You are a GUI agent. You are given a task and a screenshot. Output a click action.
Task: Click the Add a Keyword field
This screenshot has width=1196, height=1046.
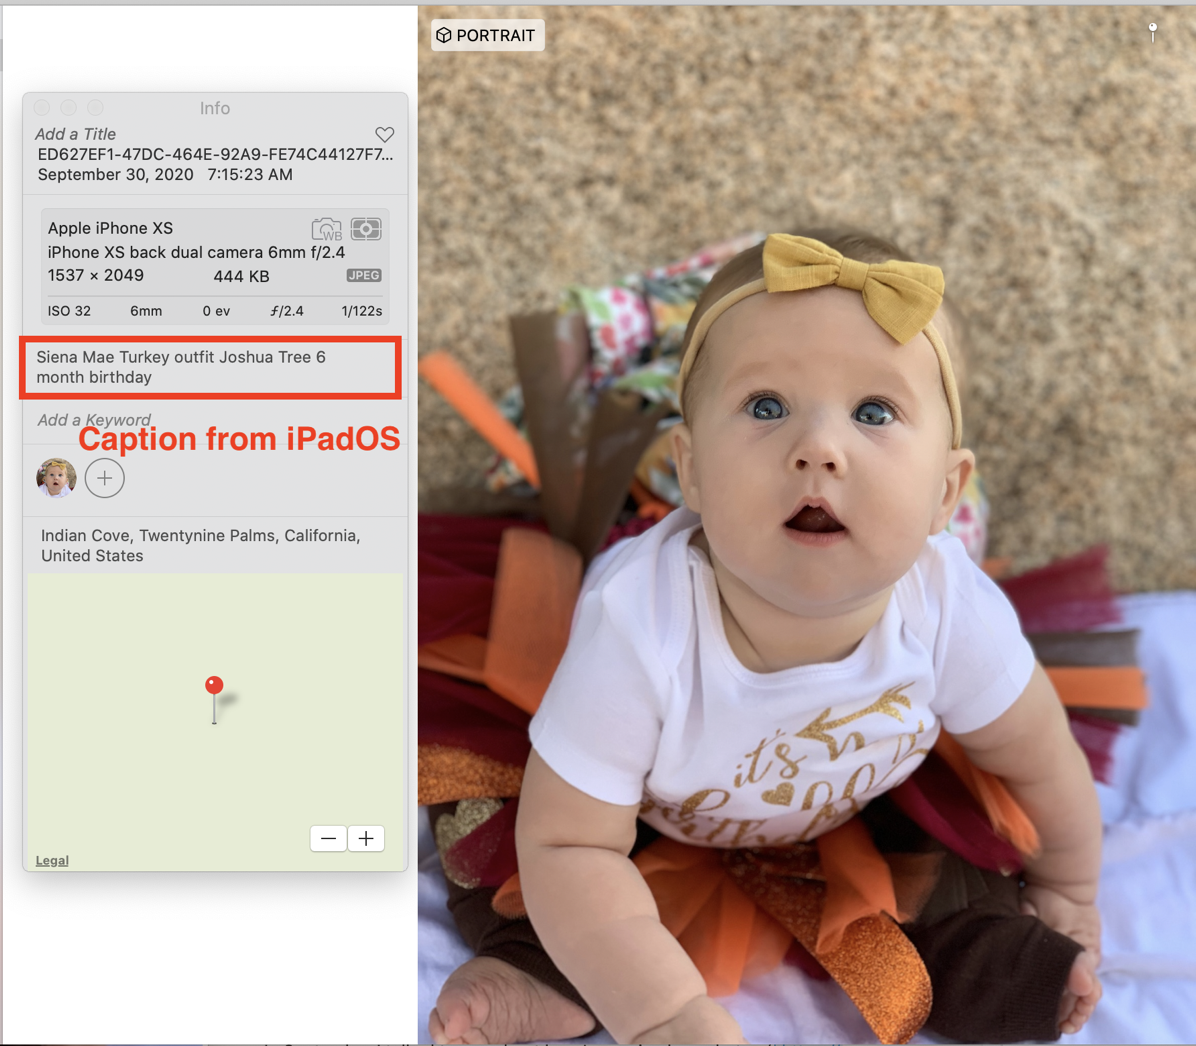(x=94, y=420)
